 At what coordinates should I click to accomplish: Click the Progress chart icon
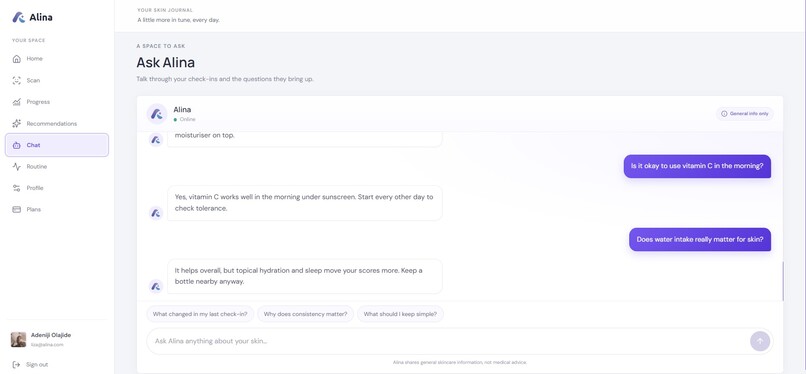pyautogui.click(x=16, y=102)
